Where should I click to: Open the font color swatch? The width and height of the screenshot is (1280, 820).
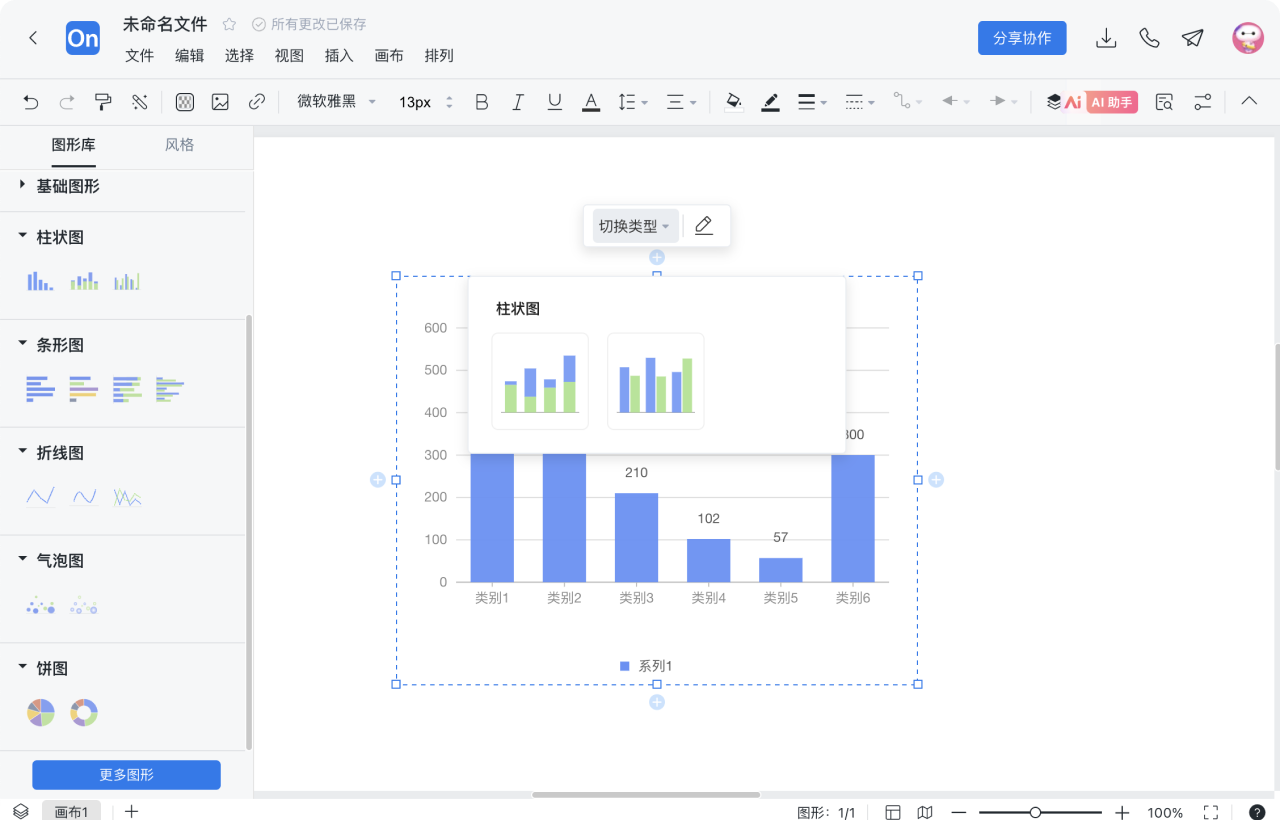coord(591,101)
